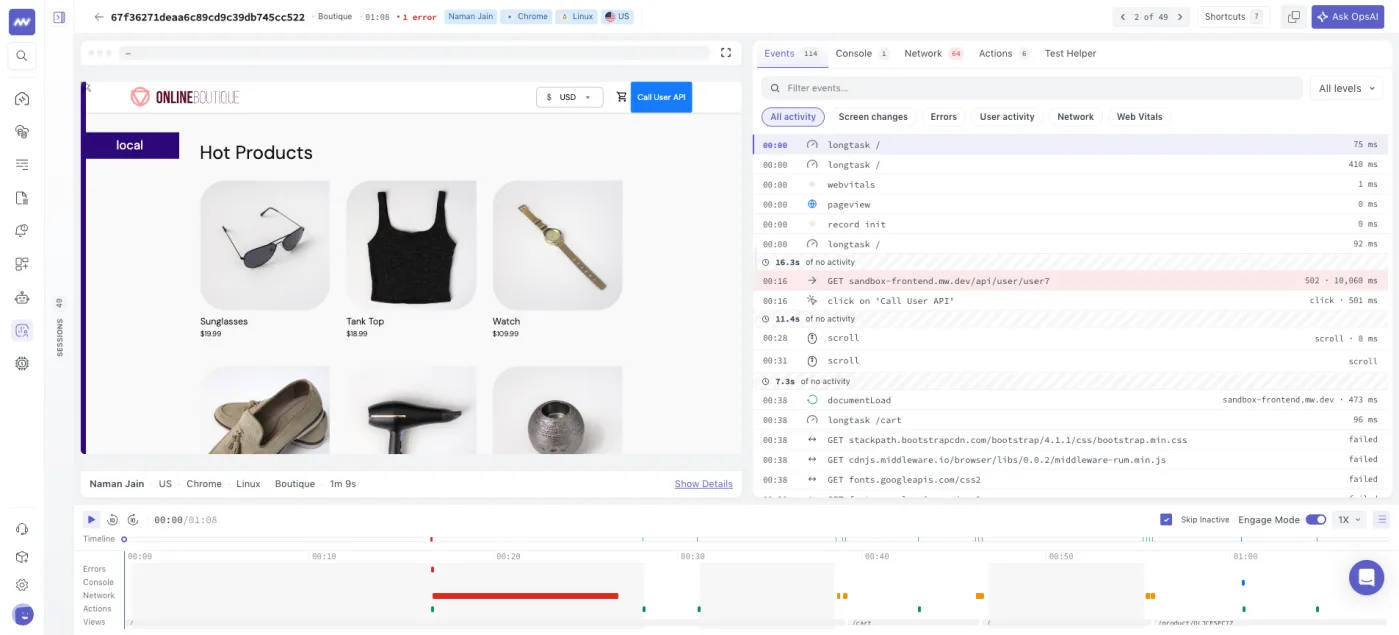Click the Call User API button
Viewport: 1399px width, 635px height.
[x=661, y=97]
